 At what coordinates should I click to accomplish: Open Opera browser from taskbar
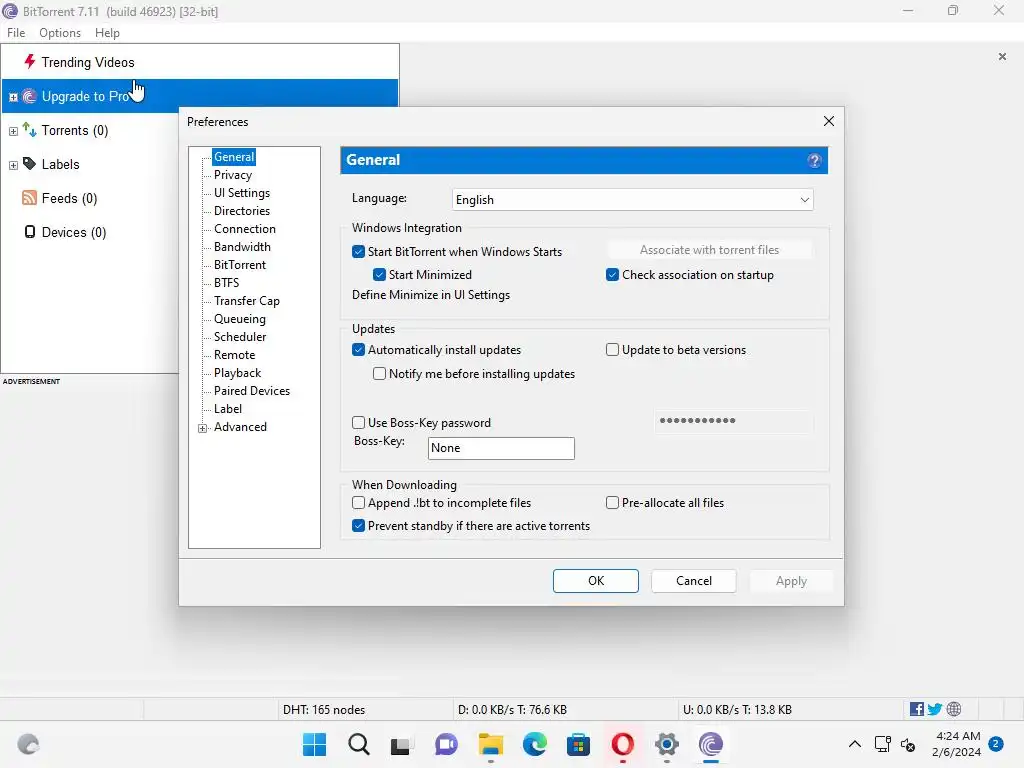coord(622,744)
